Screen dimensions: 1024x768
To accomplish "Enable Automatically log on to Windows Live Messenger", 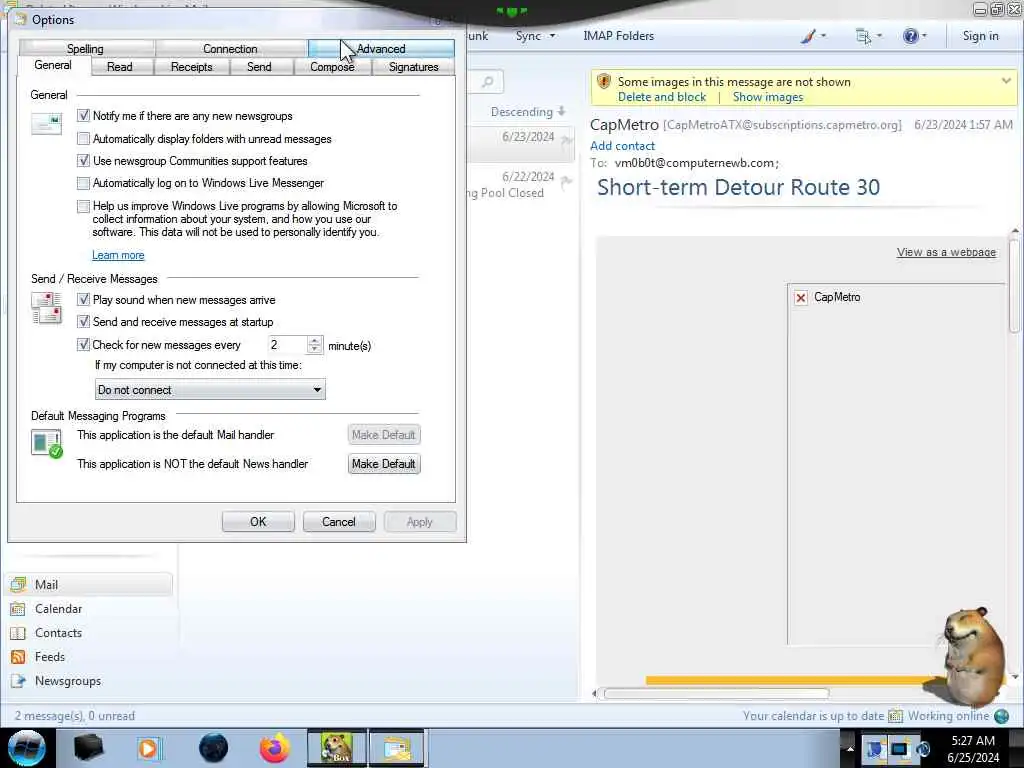I will point(83,183).
